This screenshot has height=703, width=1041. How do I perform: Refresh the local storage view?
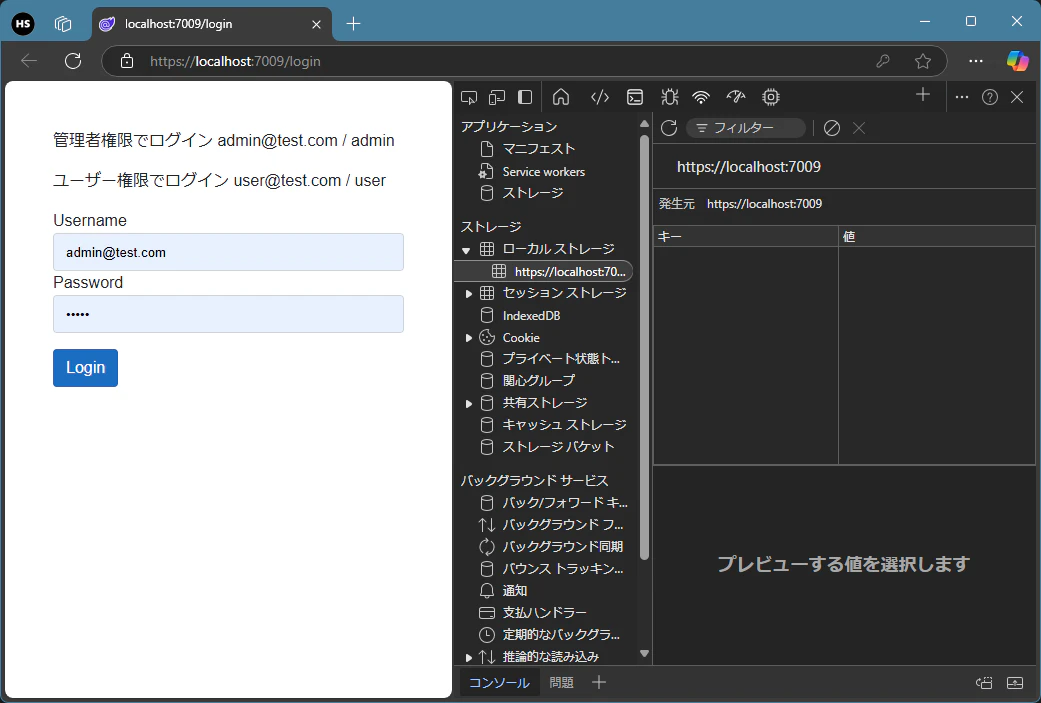669,128
